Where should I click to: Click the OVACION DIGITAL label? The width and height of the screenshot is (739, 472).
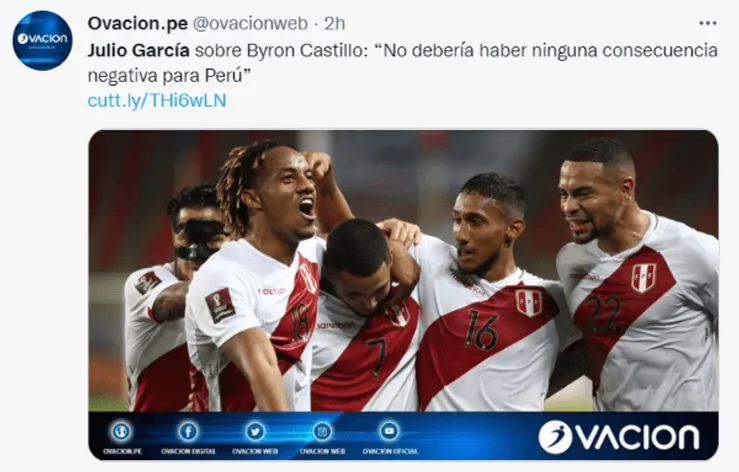[189, 451]
